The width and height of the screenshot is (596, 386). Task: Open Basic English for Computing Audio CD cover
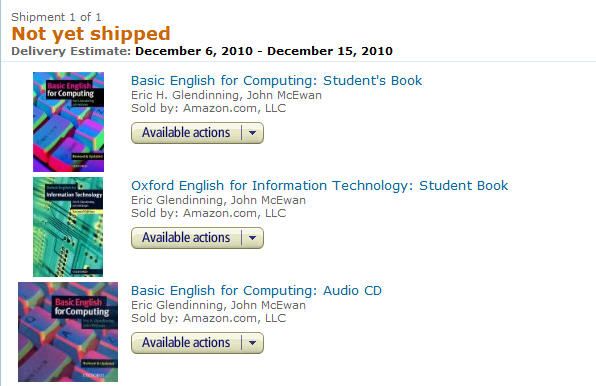(x=68, y=332)
